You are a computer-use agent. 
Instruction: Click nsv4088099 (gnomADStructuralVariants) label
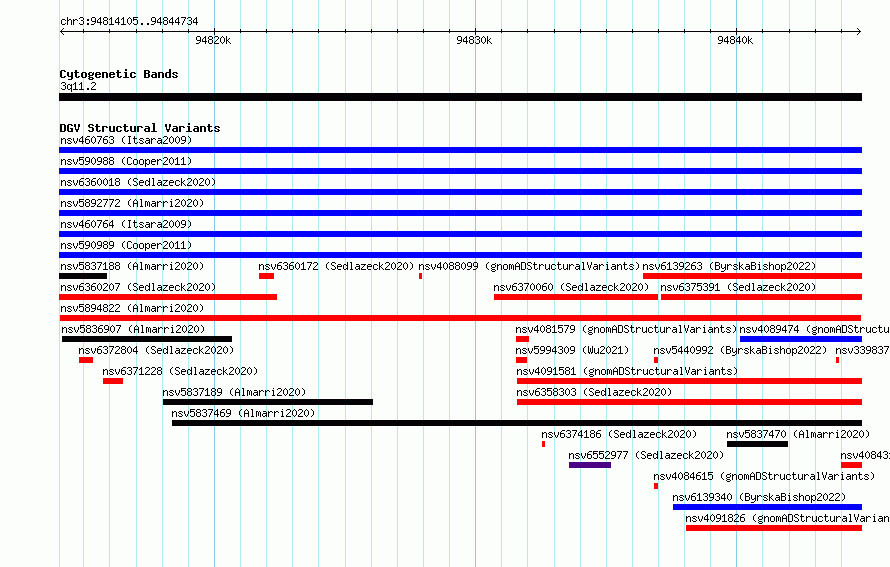pyautogui.click(x=529, y=266)
